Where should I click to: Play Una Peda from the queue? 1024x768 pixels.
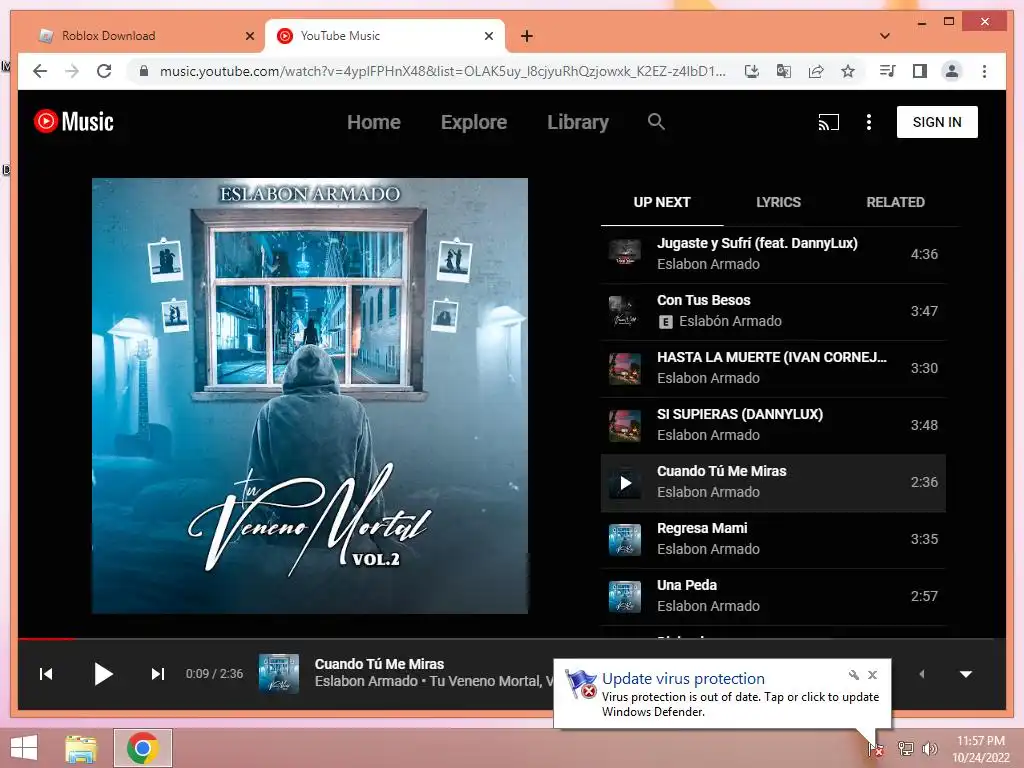[773, 596]
